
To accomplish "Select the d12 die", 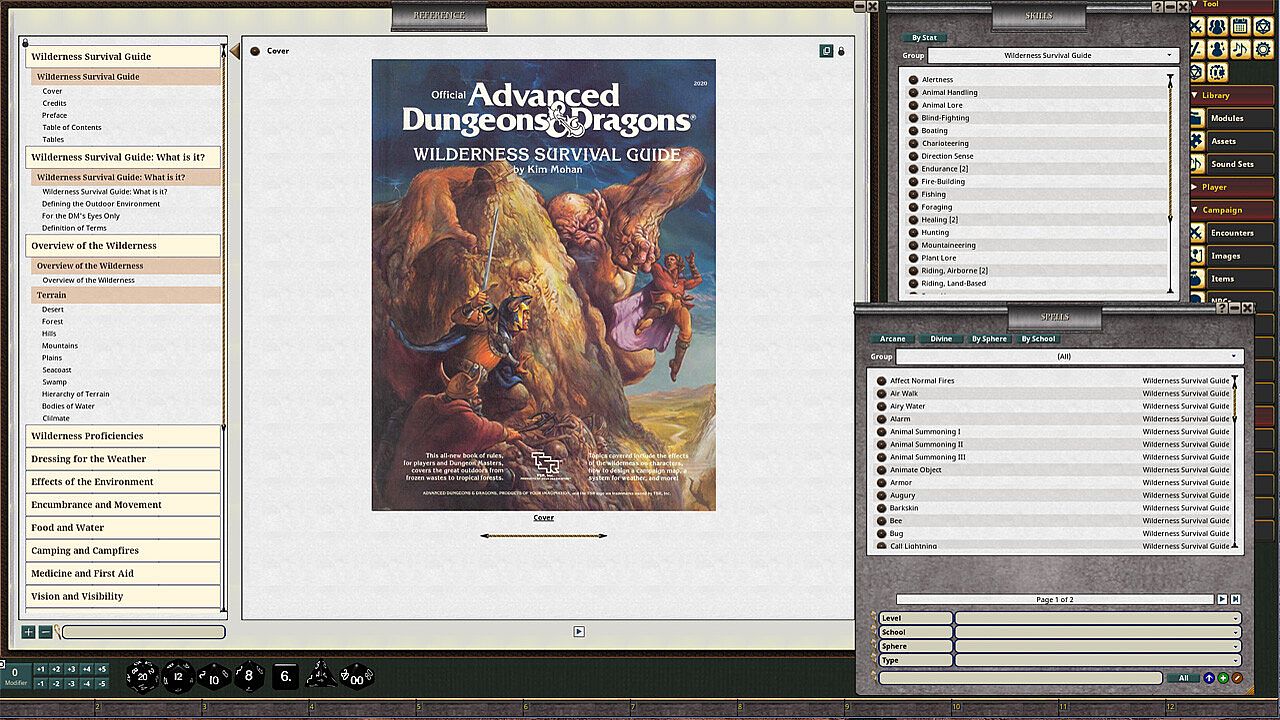I will pos(178,677).
